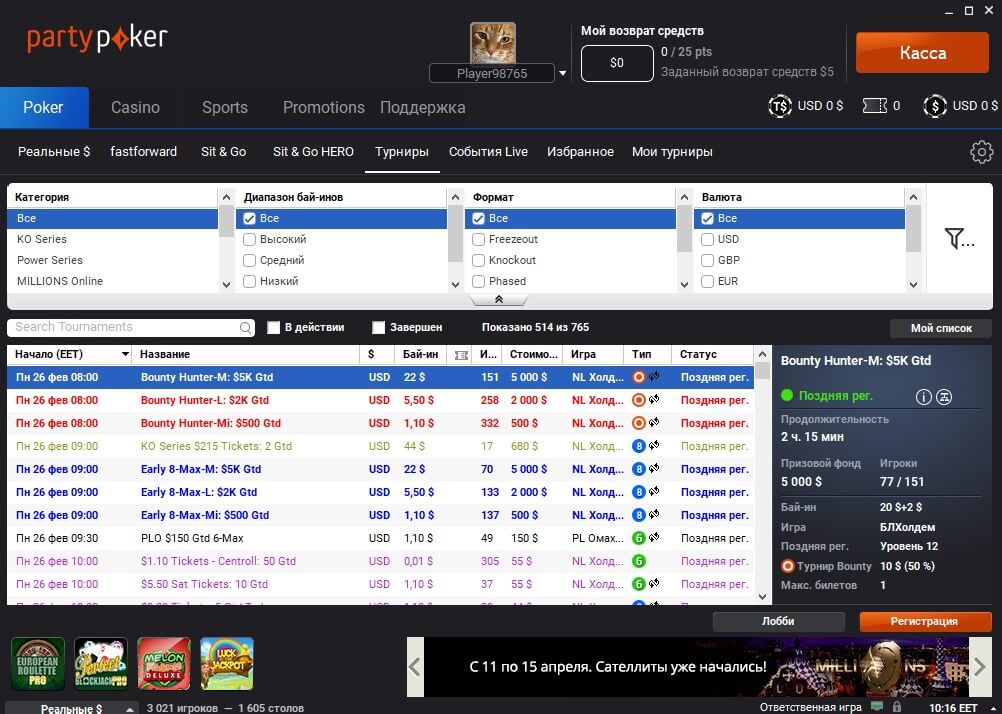Check the 'Средний' buy-in range checkbox
1002x714 pixels.
pyautogui.click(x=249, y=261)
